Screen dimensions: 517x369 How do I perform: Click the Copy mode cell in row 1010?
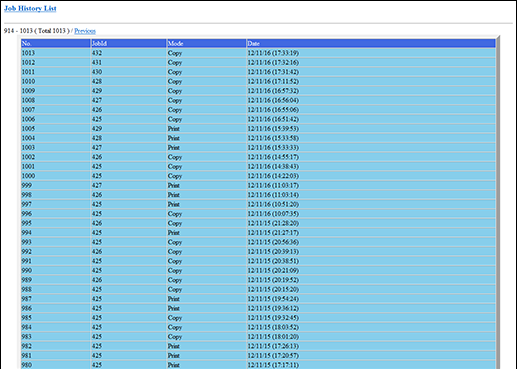pos(206,81)
